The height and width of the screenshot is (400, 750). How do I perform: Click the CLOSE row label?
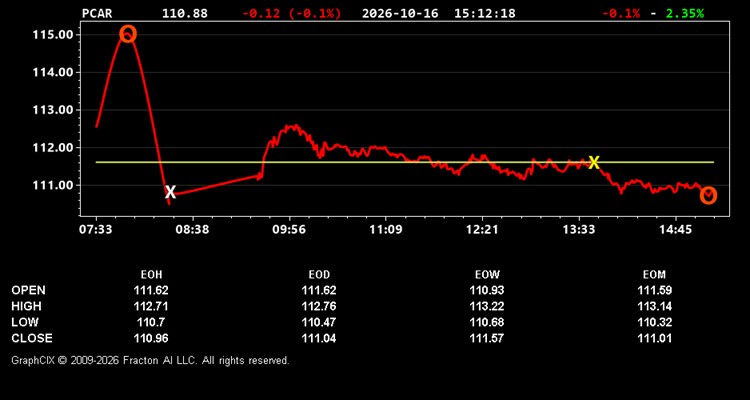32,338
